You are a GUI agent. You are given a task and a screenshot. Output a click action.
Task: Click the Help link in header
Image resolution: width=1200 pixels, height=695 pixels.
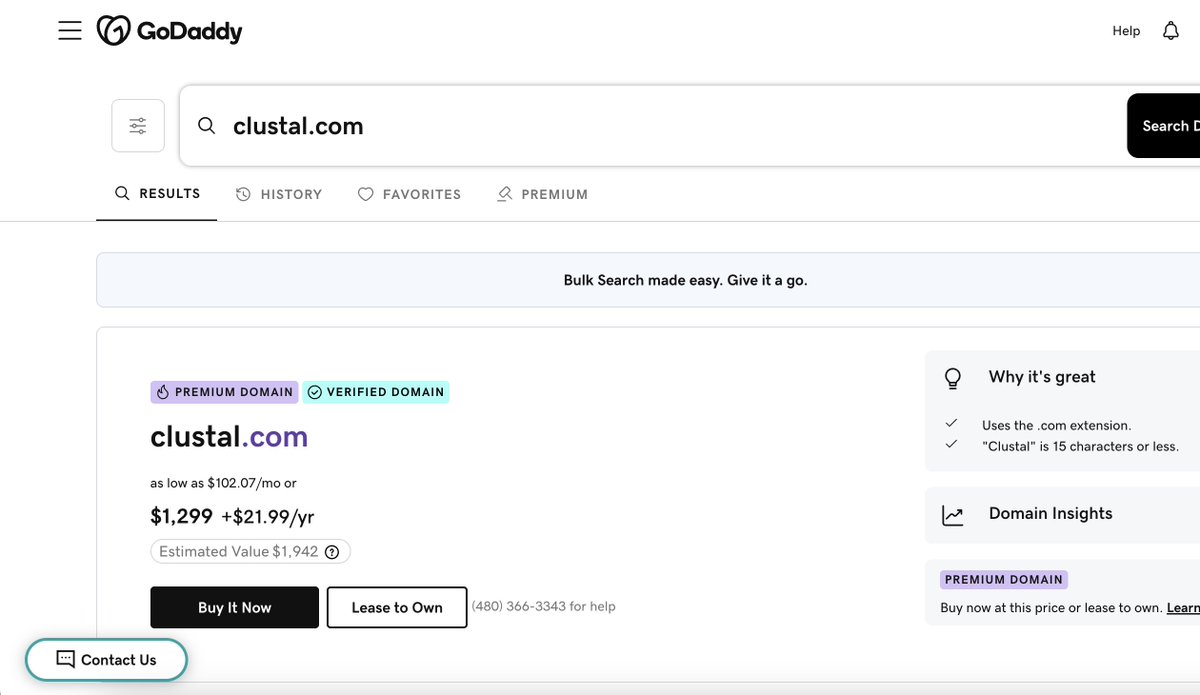[1126, 31]
